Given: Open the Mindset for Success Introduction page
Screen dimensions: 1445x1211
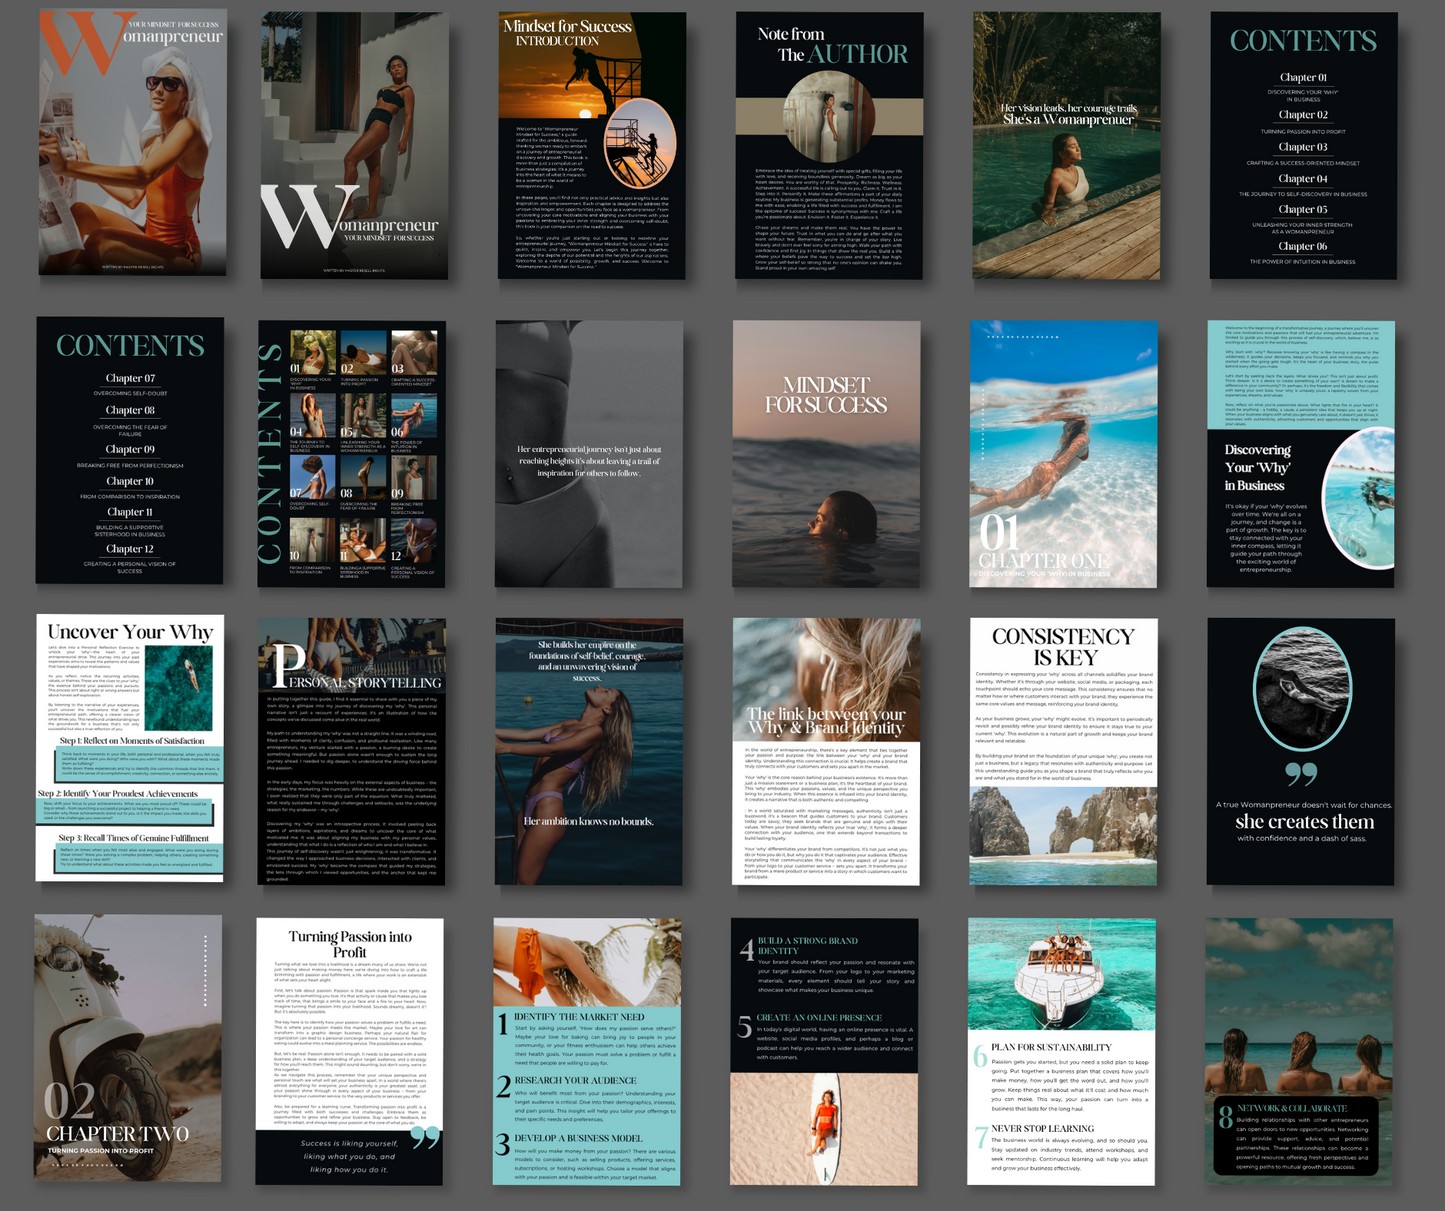Looking at the screenshot, I should [x=591, y=146].
